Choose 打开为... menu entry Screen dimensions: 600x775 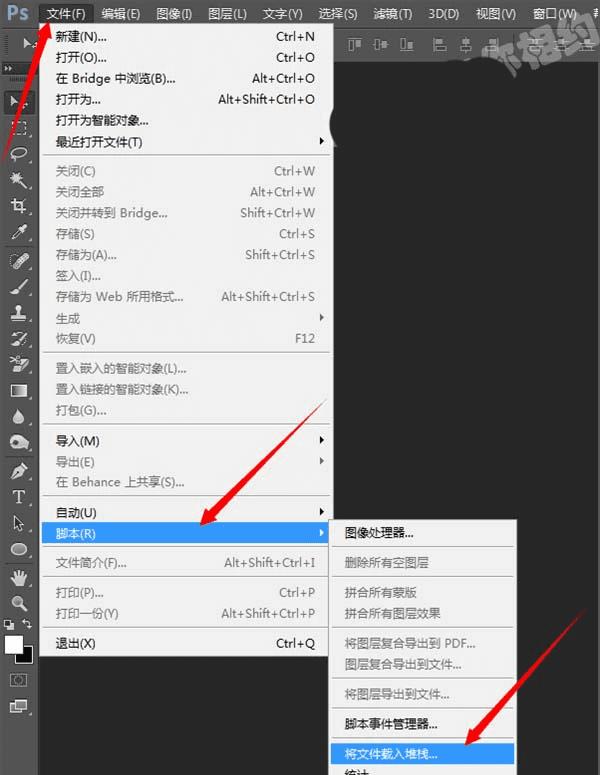tap(186, 99)
